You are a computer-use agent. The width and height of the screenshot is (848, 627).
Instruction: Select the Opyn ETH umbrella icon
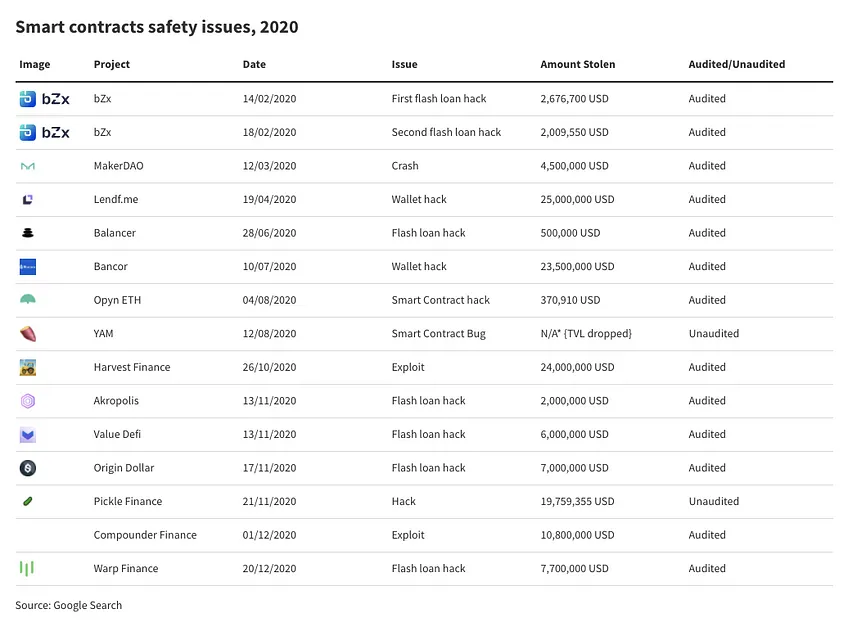28,299
